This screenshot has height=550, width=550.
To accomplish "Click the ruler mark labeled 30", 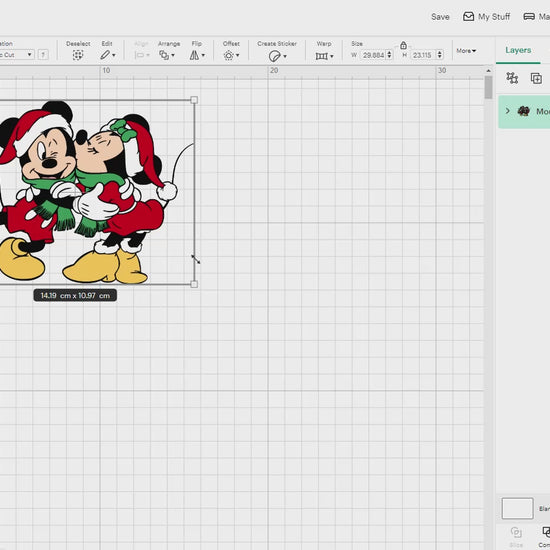I will pos(442,71).
